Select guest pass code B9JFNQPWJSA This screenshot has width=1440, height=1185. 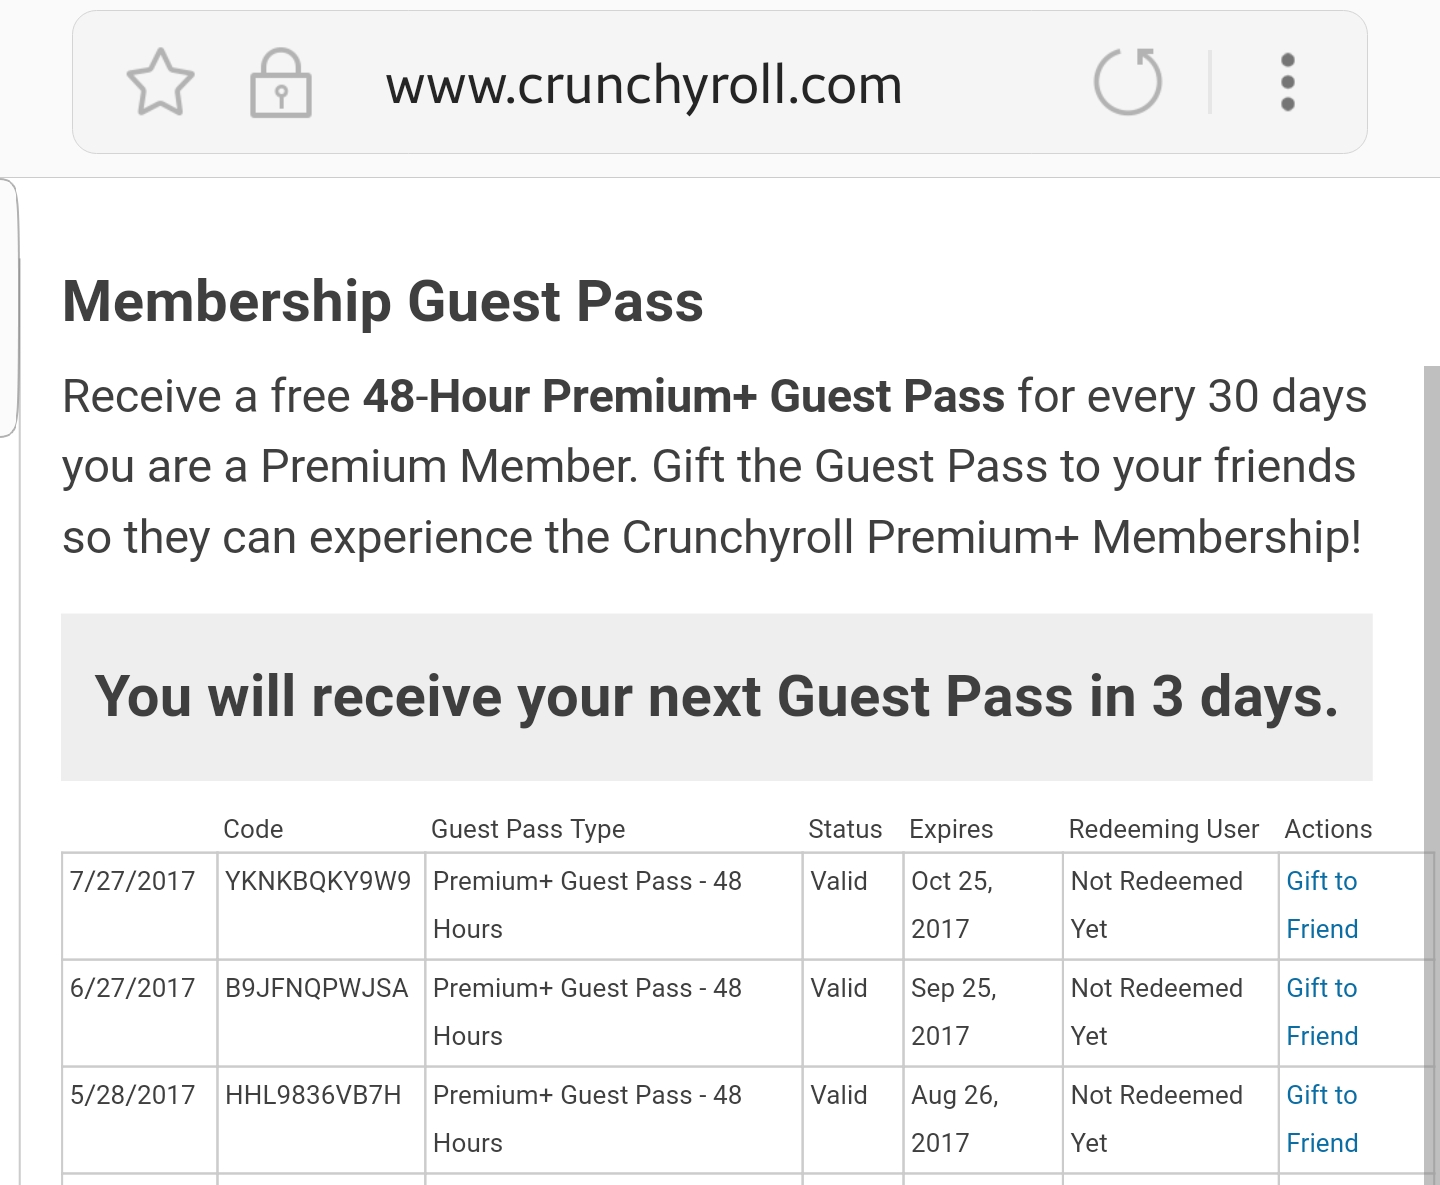click(316, 988)
